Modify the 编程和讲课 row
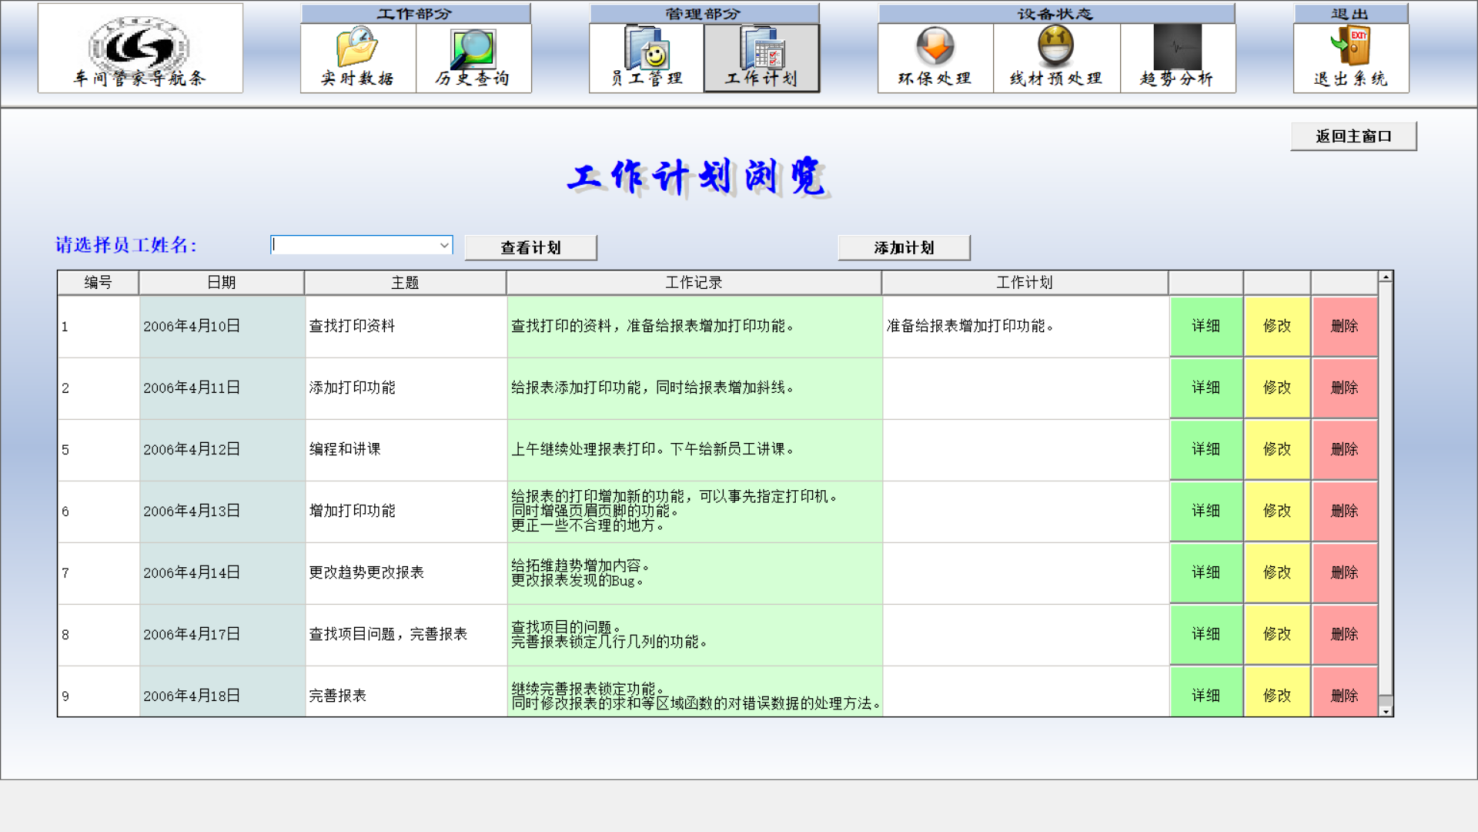1478x832 pixels. point(1277,450)
